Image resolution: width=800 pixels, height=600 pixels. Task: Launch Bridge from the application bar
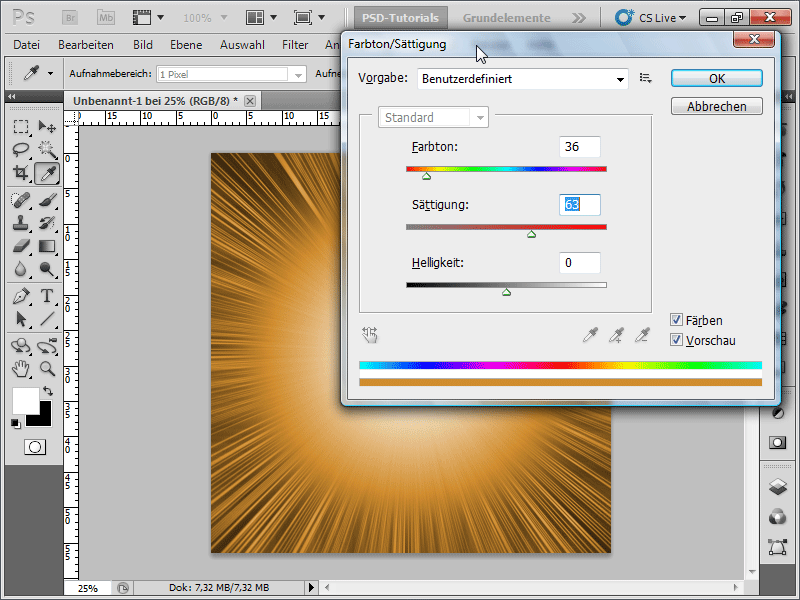pos(70,18)
